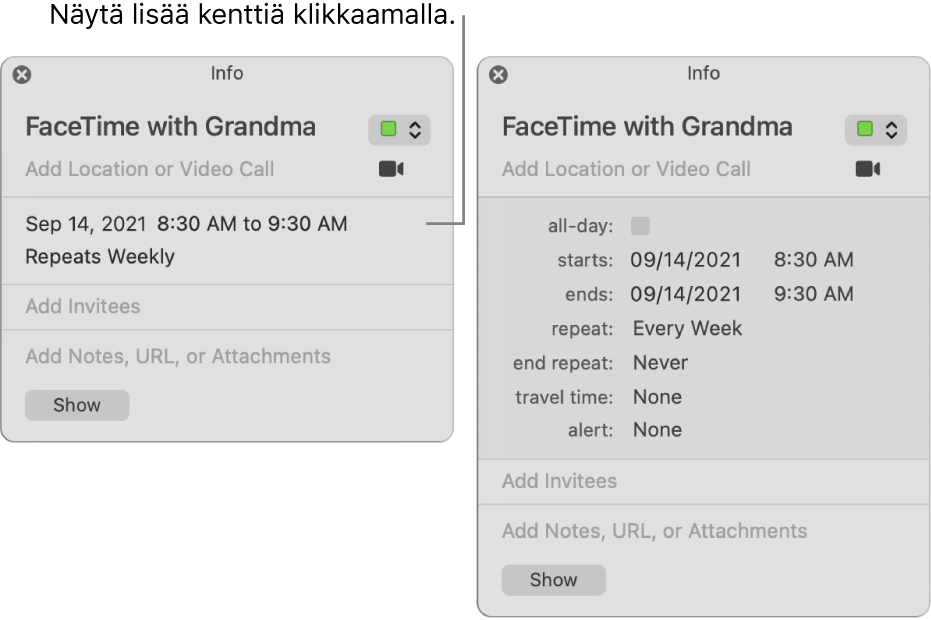Click Show button in left Info window
Image resolution: width=931 pixels, height=620 pixels.
(77, 405)
